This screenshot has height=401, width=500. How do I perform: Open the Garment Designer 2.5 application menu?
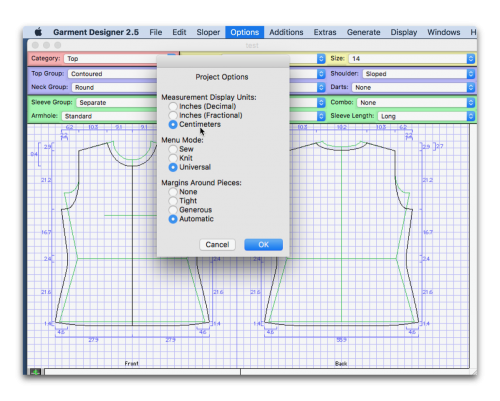96,32
